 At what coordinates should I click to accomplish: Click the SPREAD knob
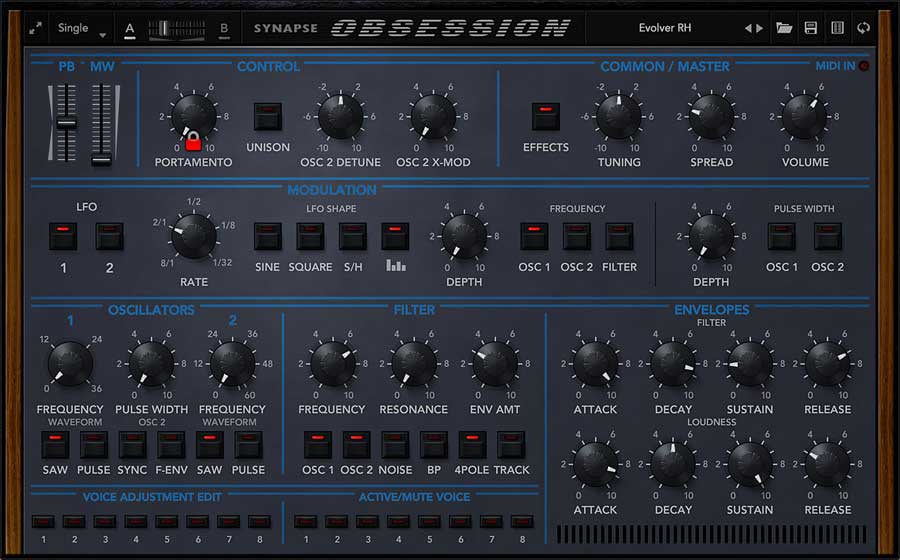click(712, 116)
